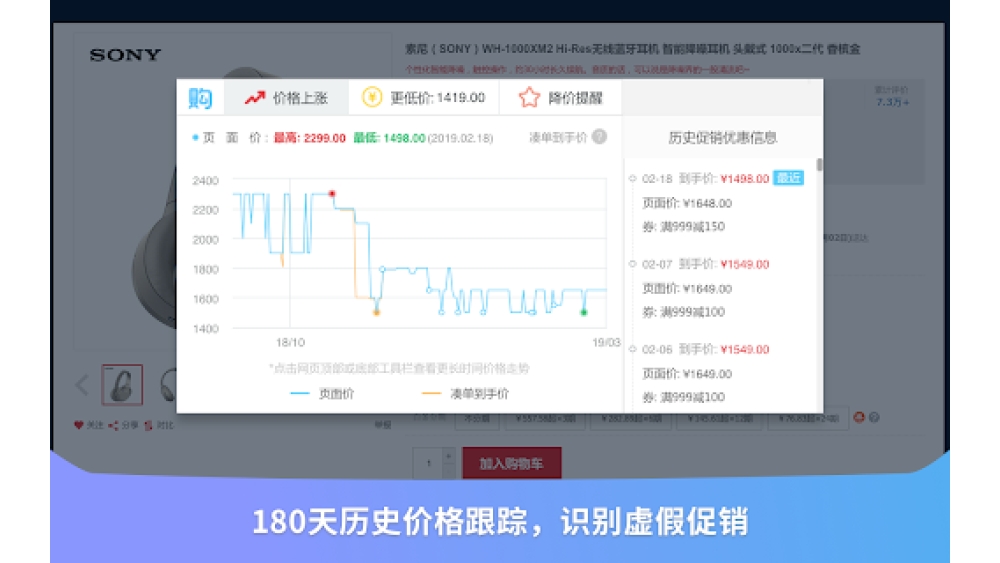Click the blue 最近 badge
The width and height of the screenshot is (1000, 563).
pos(788,178)
